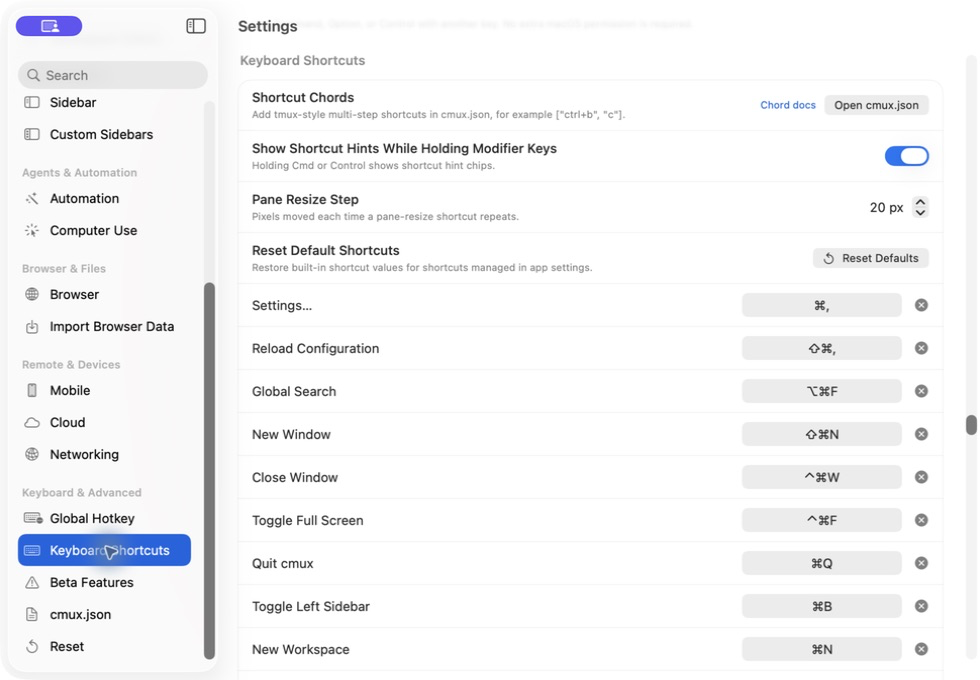Clear the Settings... shortcut

click(921, 305)
